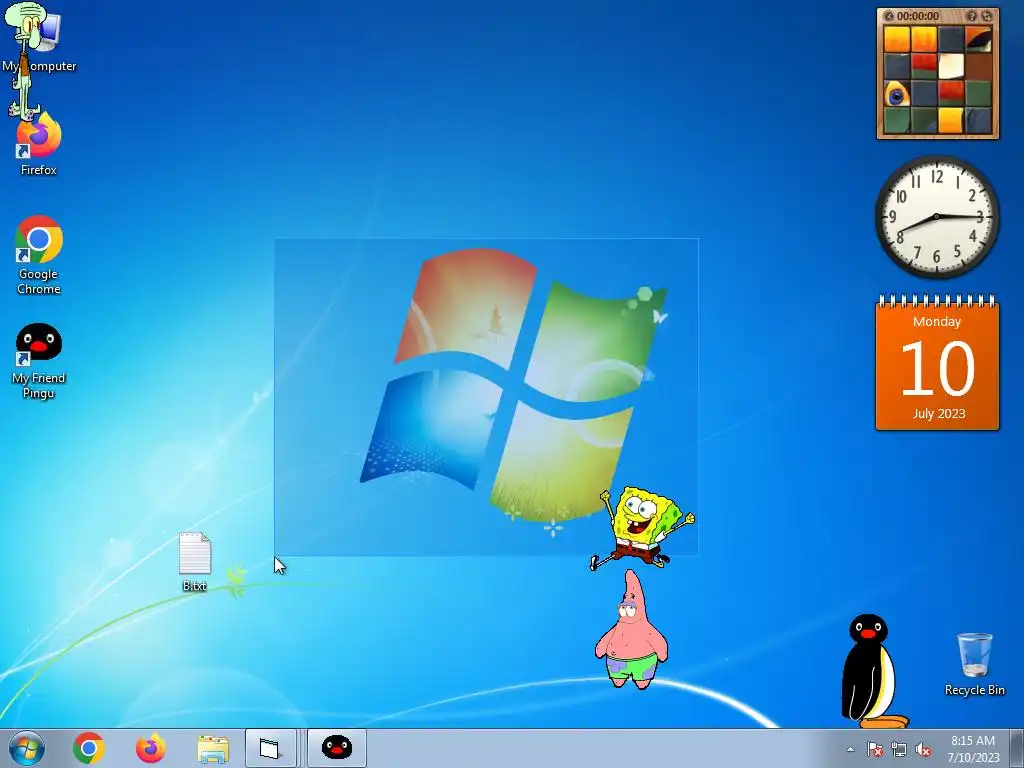Click the puzzle gadget back arrow button

(889, 16)
